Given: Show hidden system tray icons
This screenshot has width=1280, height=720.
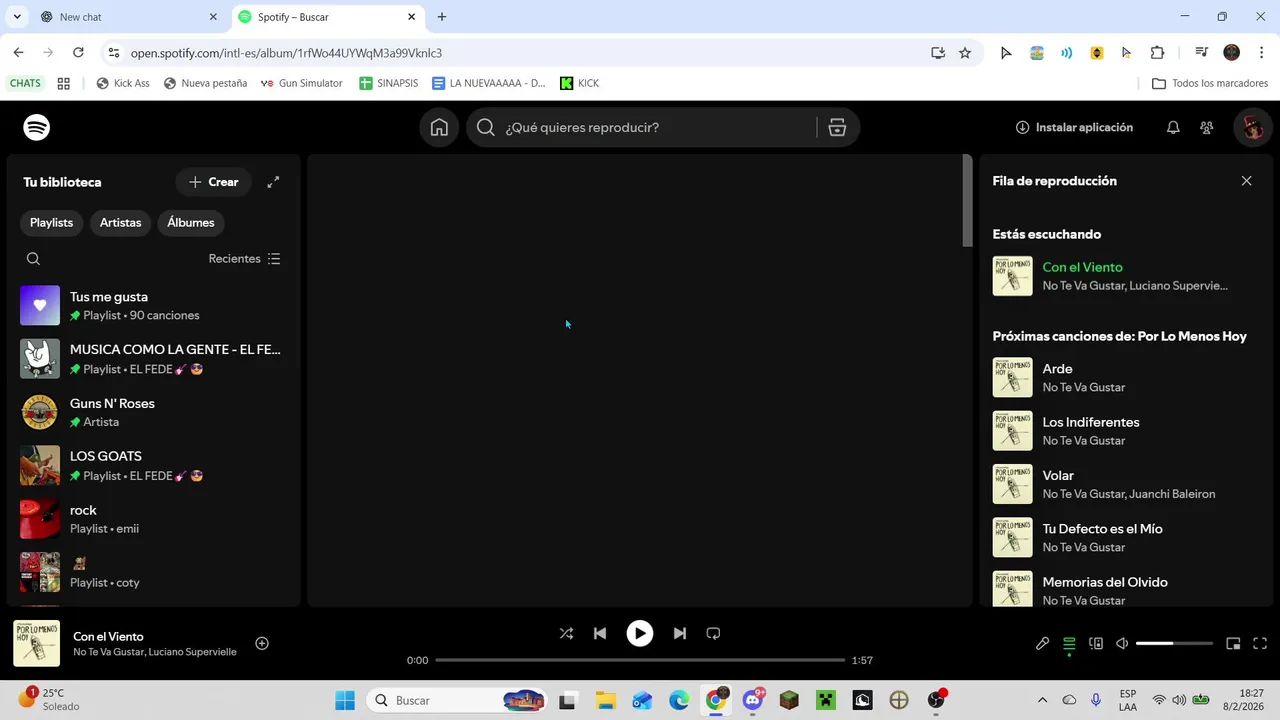Looking at the screenshot, I should point(1042,700).
